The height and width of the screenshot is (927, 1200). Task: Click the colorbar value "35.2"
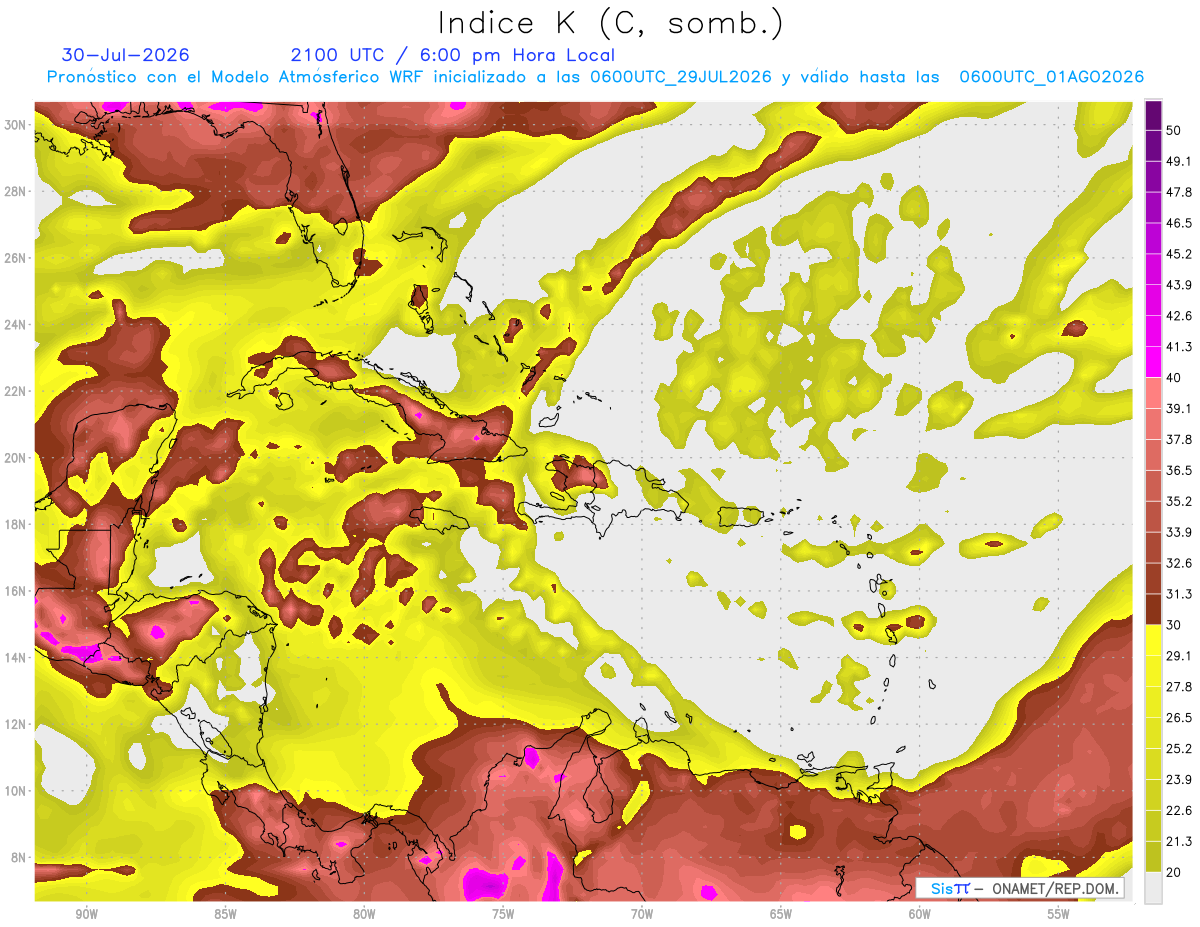click(x=1179, y=501)
